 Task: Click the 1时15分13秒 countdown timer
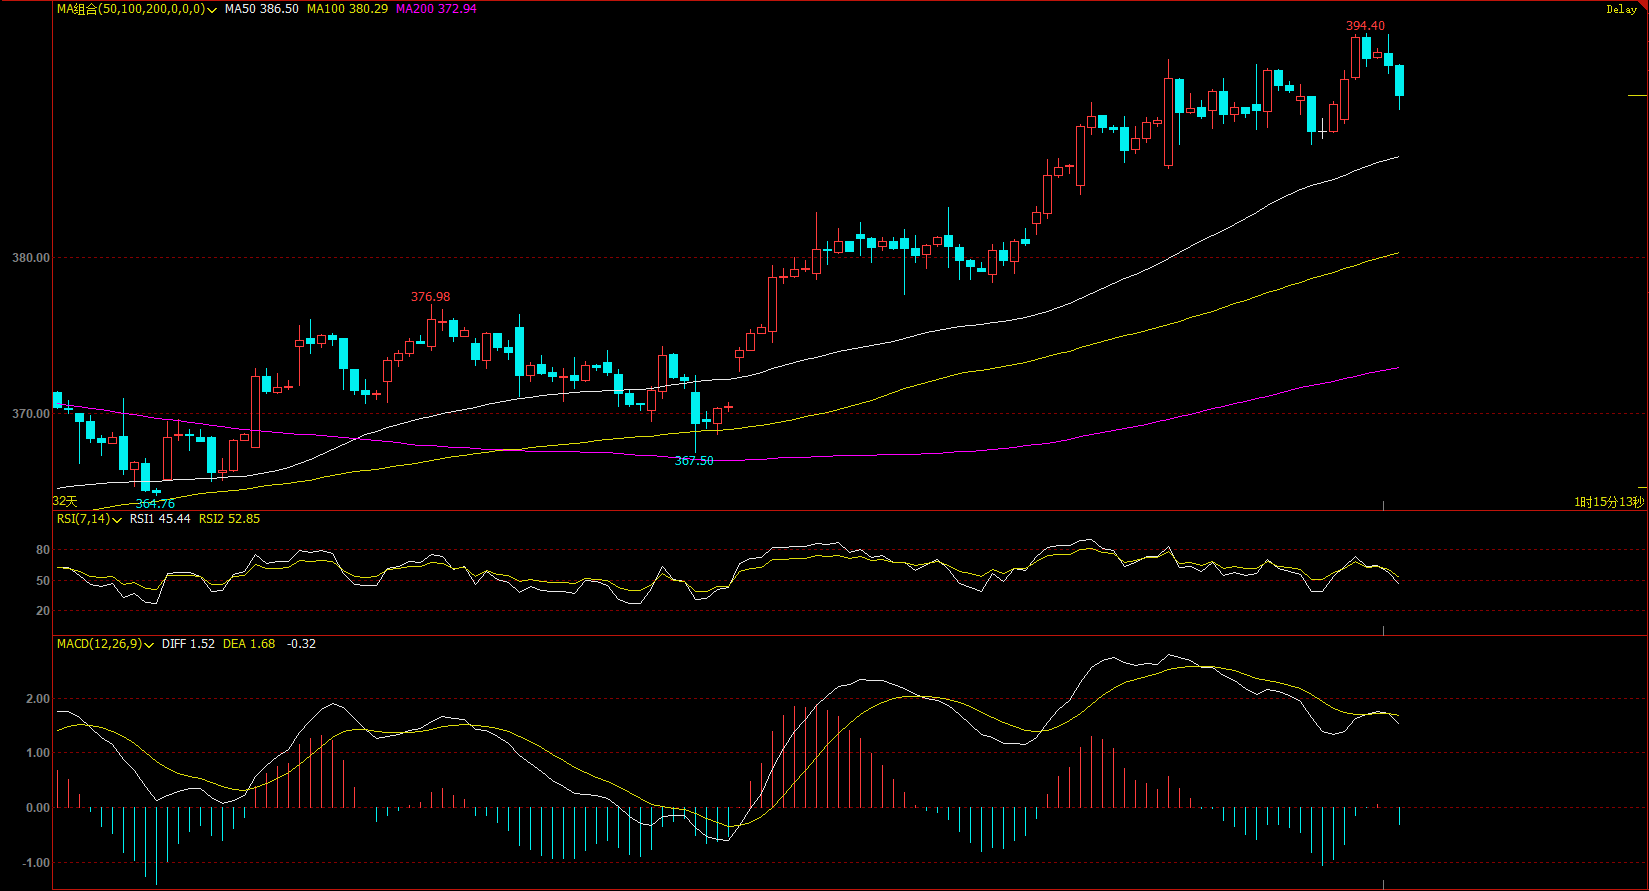(x=1609, y=502)
